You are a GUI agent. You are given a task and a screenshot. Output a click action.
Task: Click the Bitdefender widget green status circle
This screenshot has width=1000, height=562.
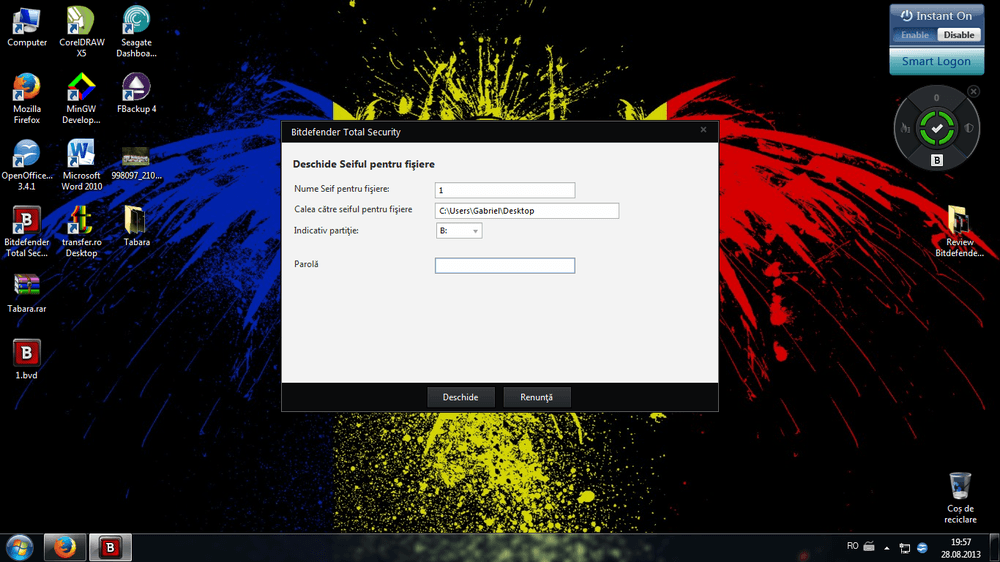click(x=936, y=128)
